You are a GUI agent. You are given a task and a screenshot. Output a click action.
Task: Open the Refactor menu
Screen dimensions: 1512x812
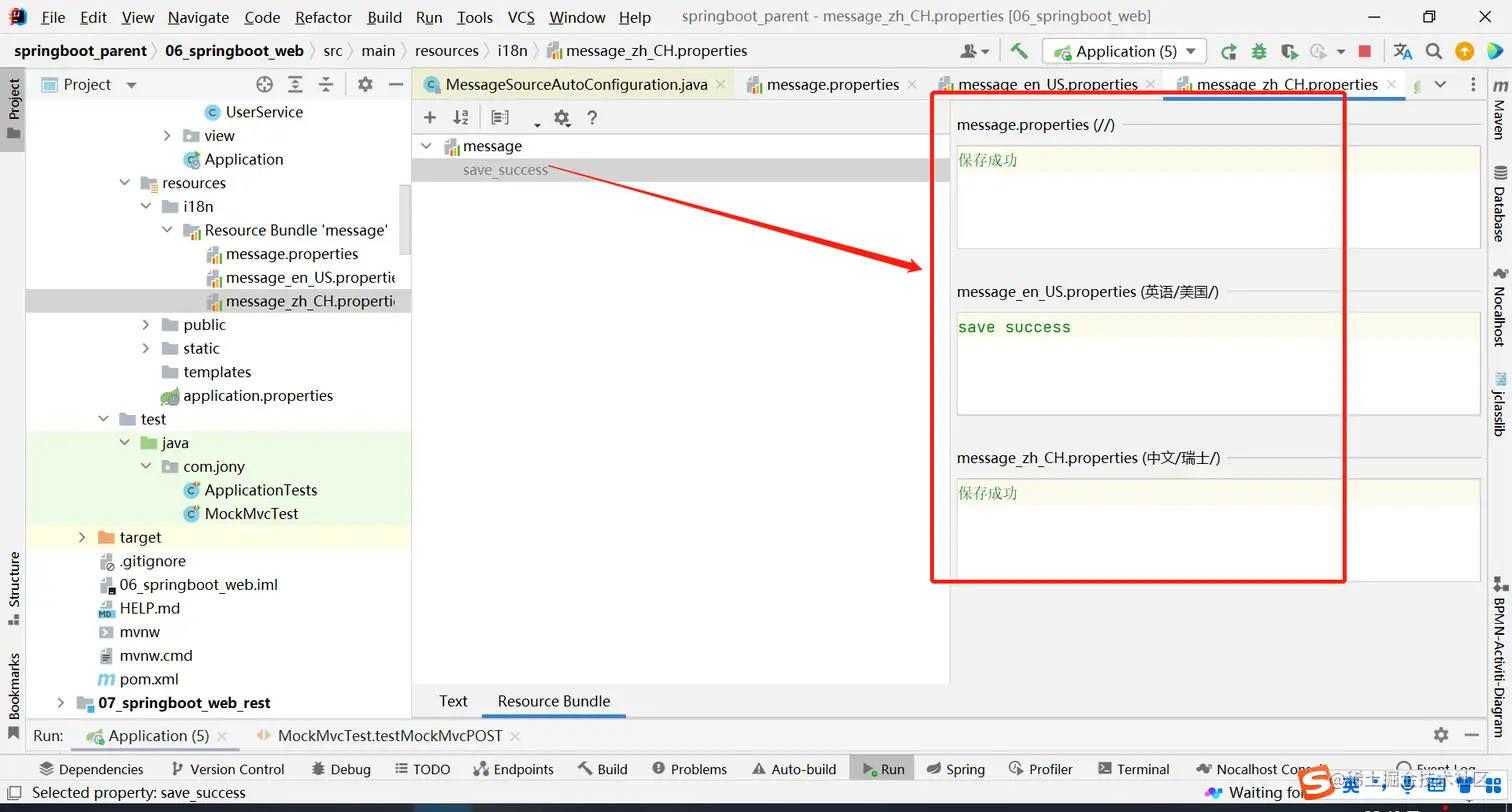(x=323, y=17)
